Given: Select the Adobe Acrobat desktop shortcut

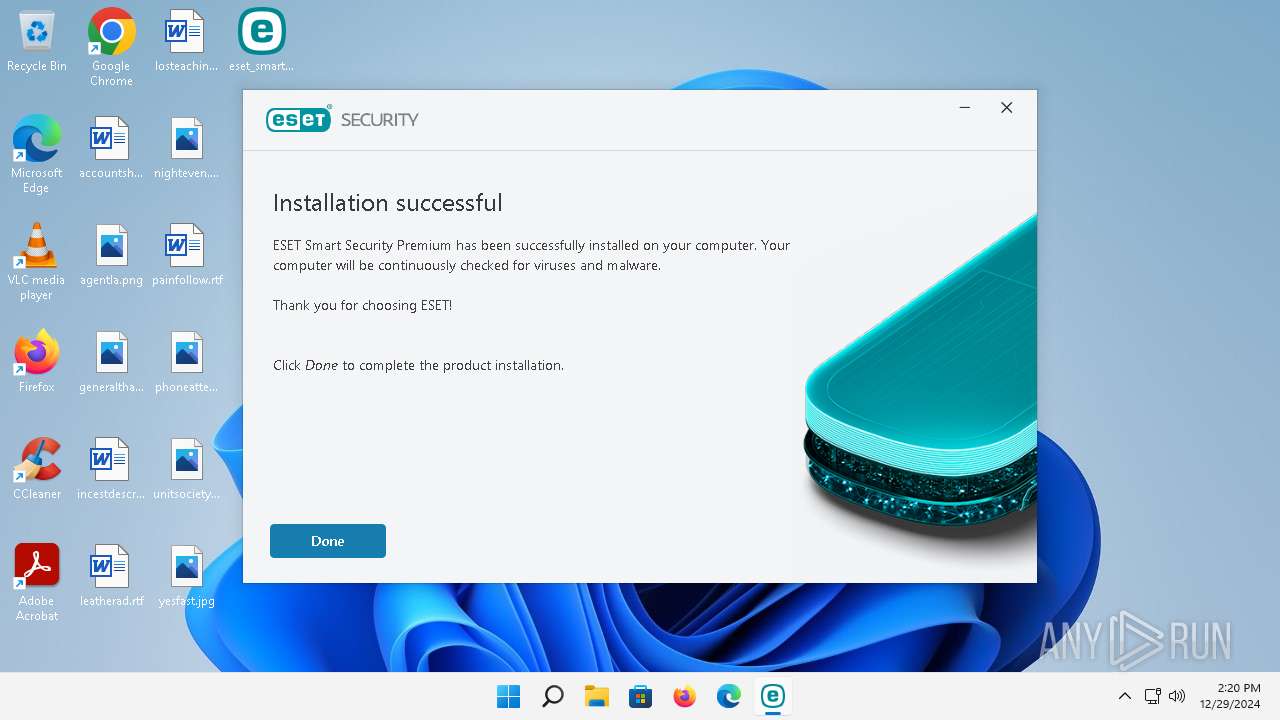Looking at the screenshot, I should point(37,583).
